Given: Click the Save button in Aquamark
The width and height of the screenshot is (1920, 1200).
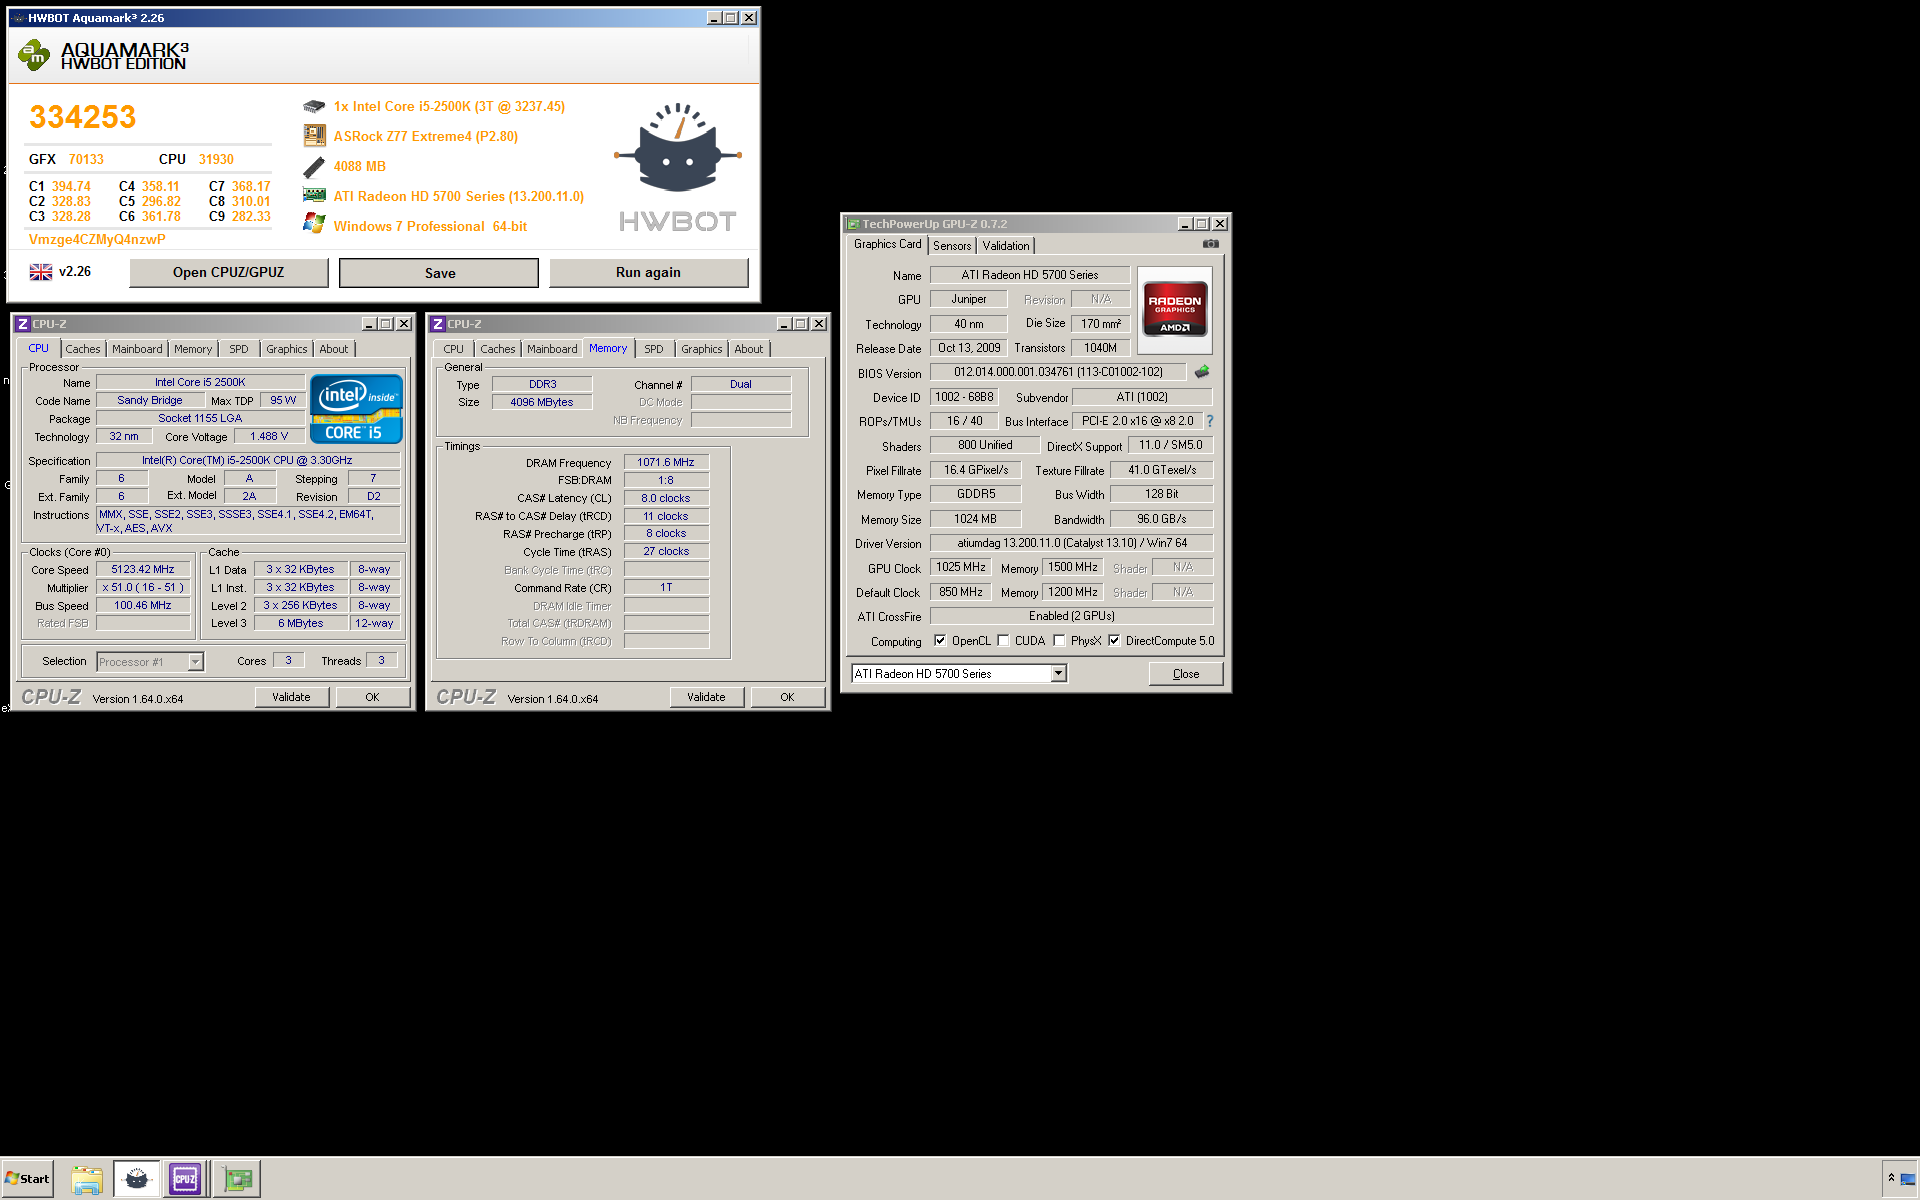Looking at the screenshot, I should coord(439,273).
